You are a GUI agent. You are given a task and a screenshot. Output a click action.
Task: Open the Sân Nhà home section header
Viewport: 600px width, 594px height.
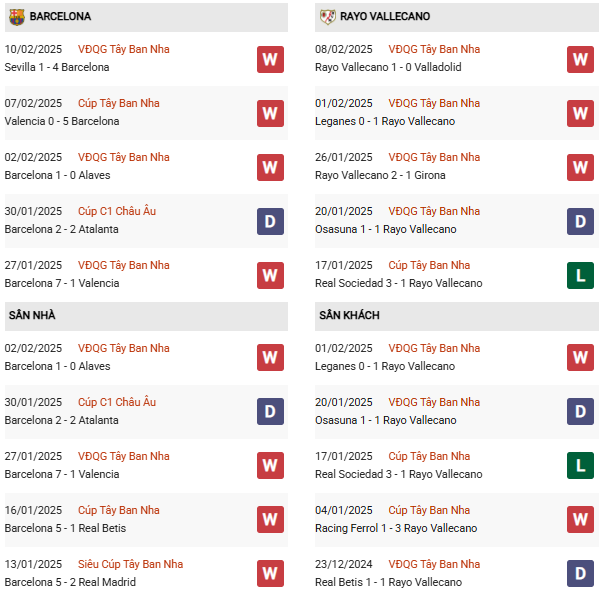coord(32,316)
